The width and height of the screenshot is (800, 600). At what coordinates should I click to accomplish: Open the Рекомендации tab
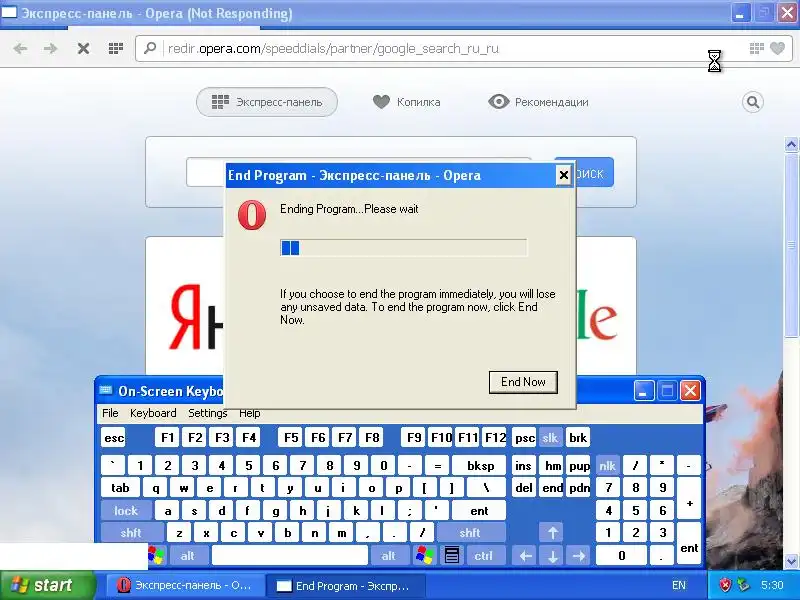pyautogui.click(x=538, y=102)
